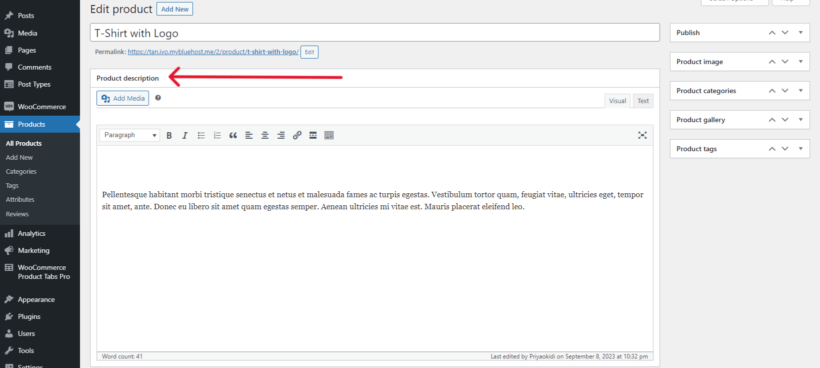Toggle the Product image panel triangle
Viewport: 820px width, 368px height.
point(801,62)
